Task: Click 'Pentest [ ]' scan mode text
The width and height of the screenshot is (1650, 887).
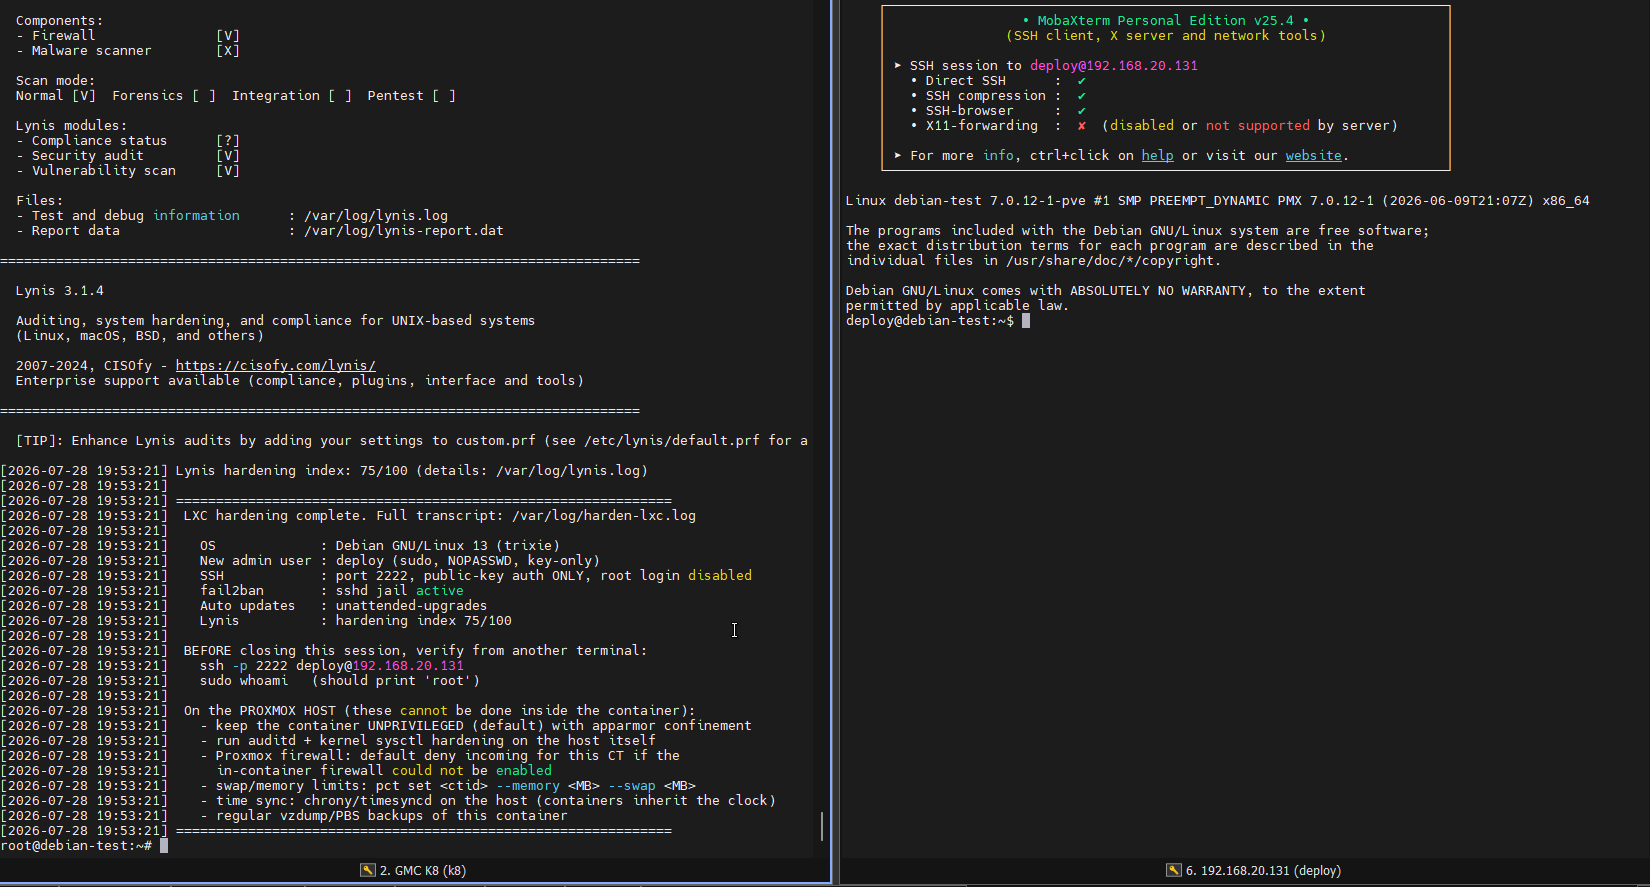Action: (412, 95)
